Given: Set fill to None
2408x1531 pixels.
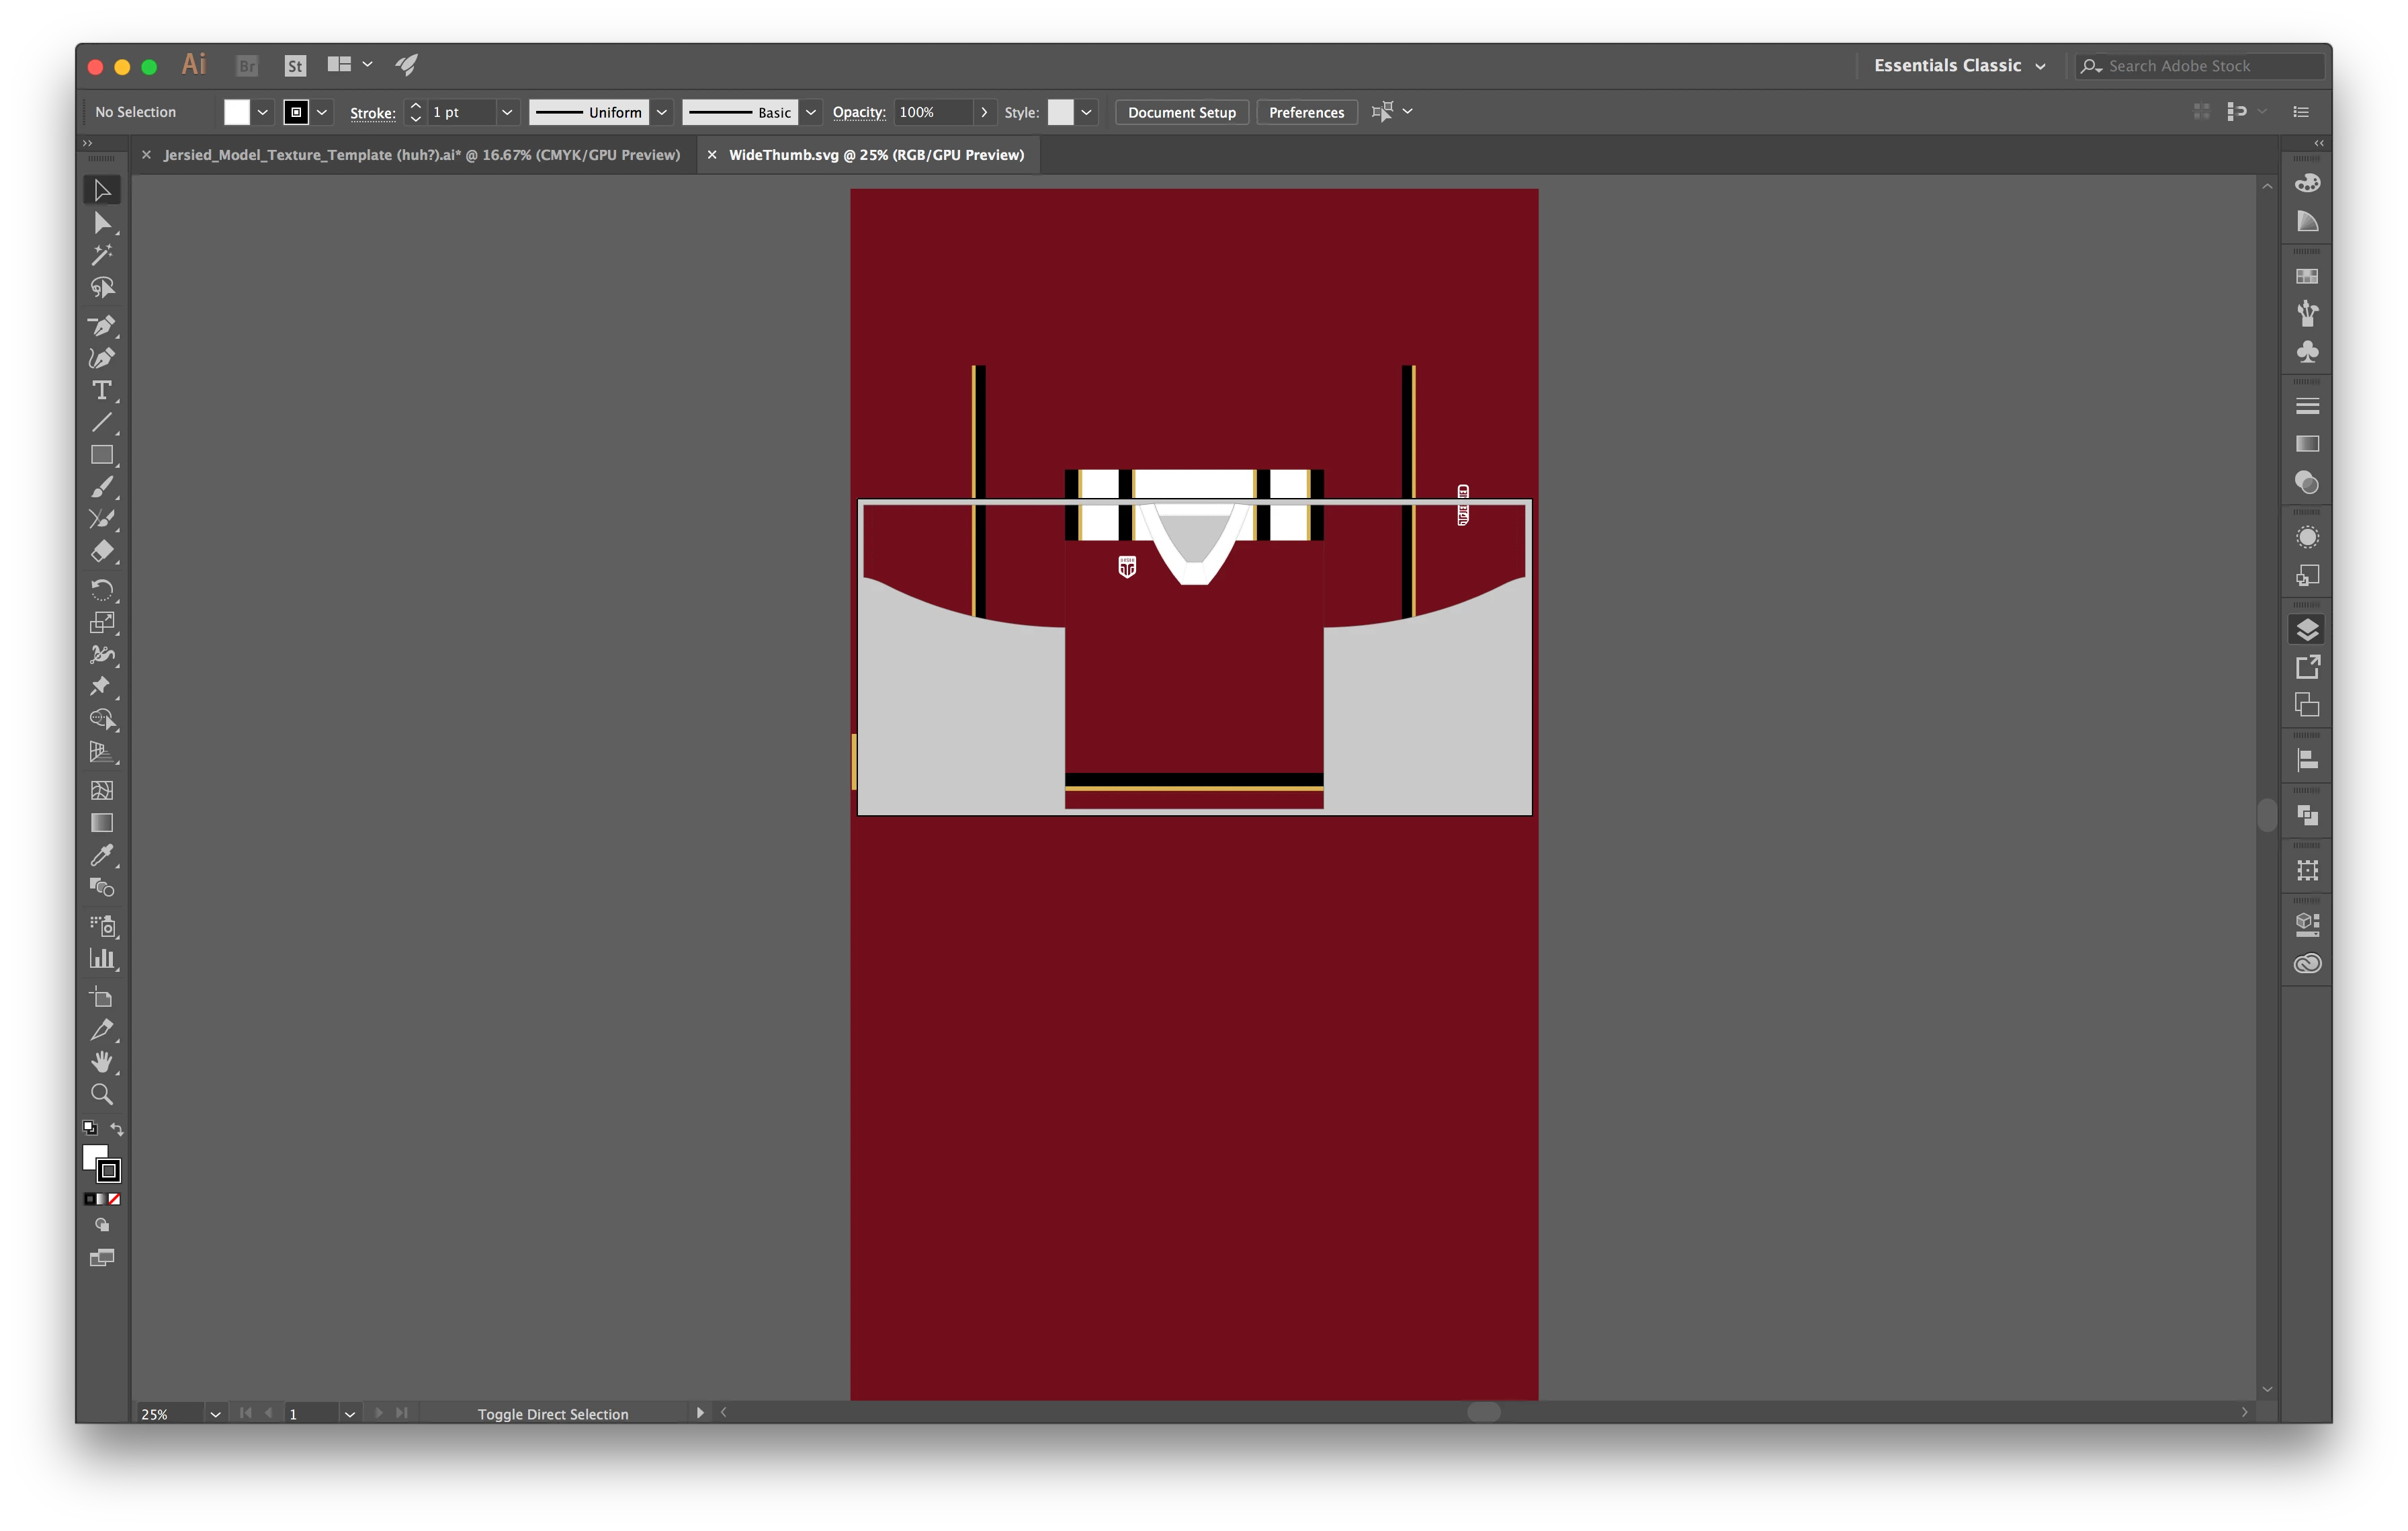Looking at the screenshot, I should [x=115, y=1199].
